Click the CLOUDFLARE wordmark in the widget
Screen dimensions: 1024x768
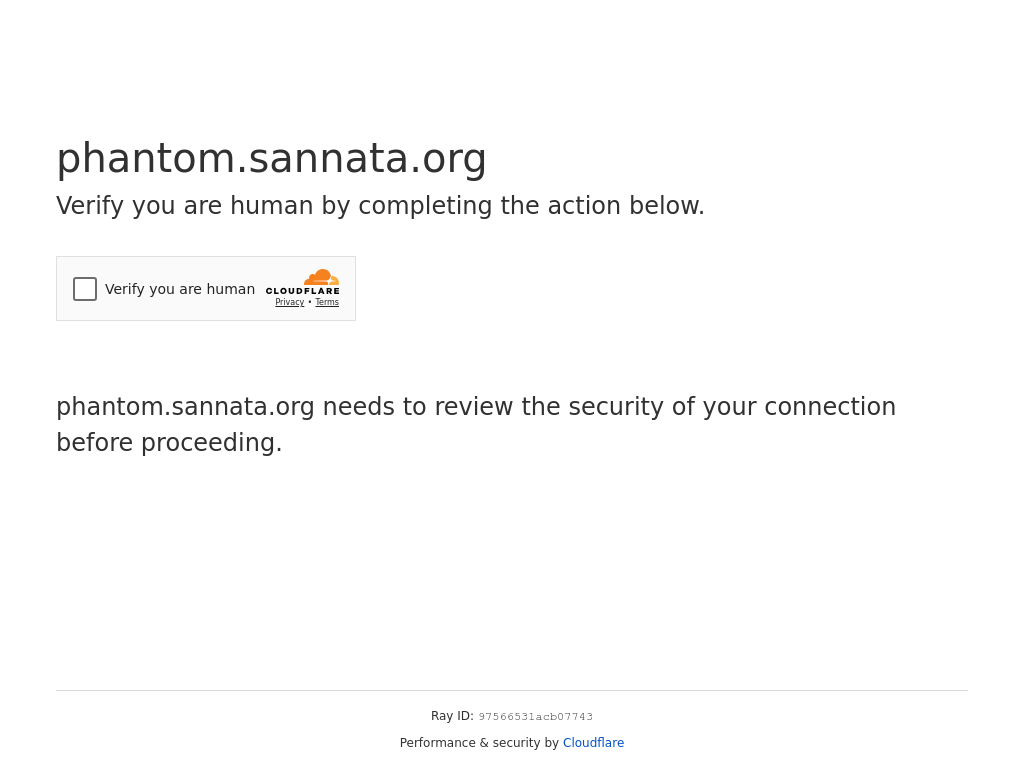point(303,292)
